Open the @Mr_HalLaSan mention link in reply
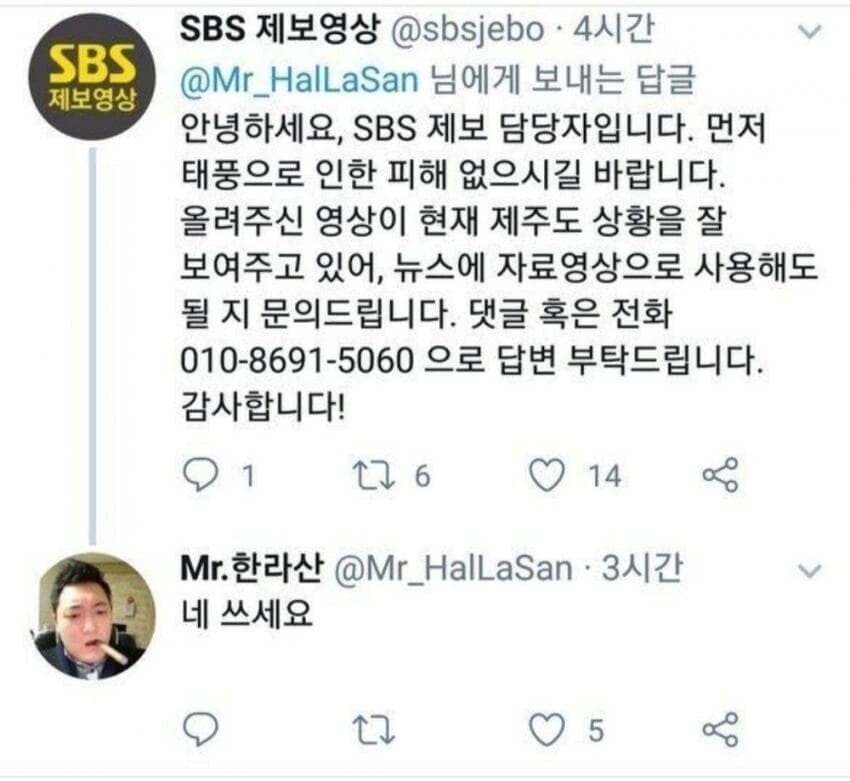 pos(299,80)
